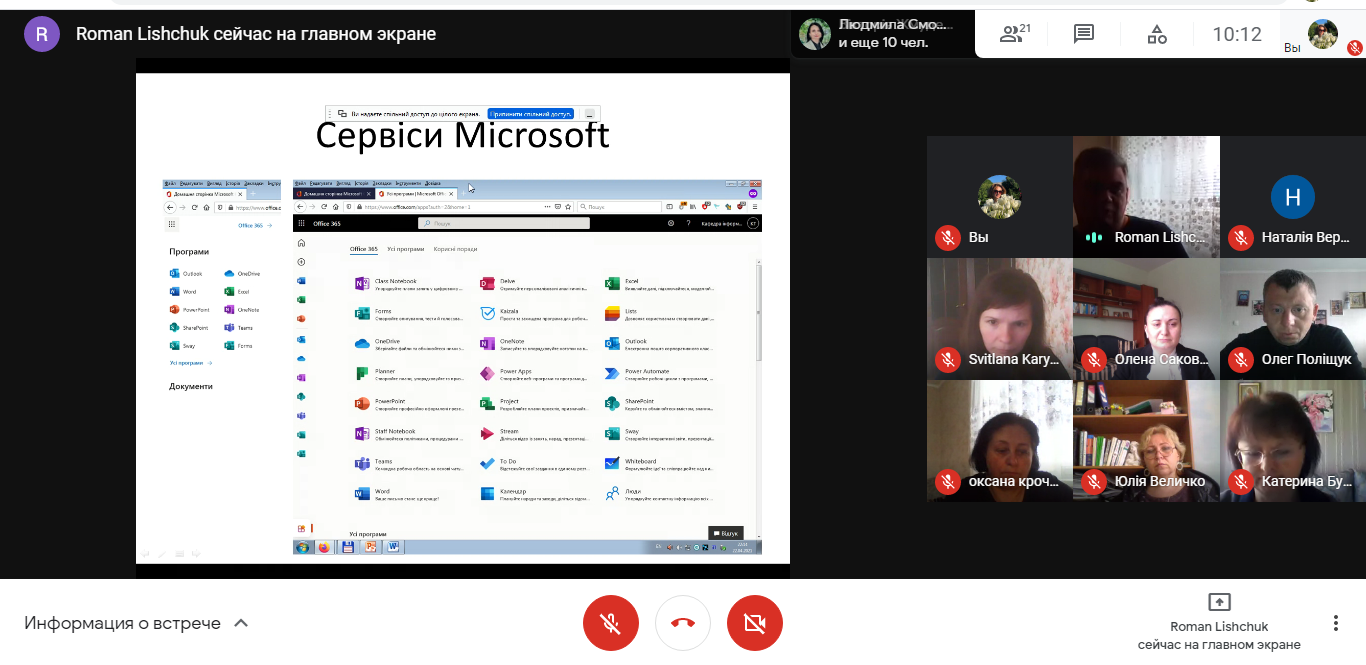Click the present screen icon above Roman Lishchuk label
The image size is (1366, 665).
pyautogui.click(x=1219, y=602)
